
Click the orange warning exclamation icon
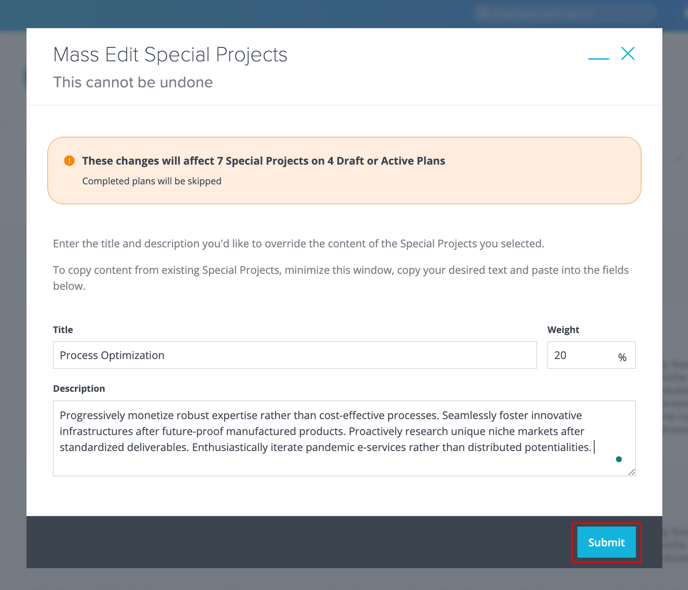(x=69, y=161)
